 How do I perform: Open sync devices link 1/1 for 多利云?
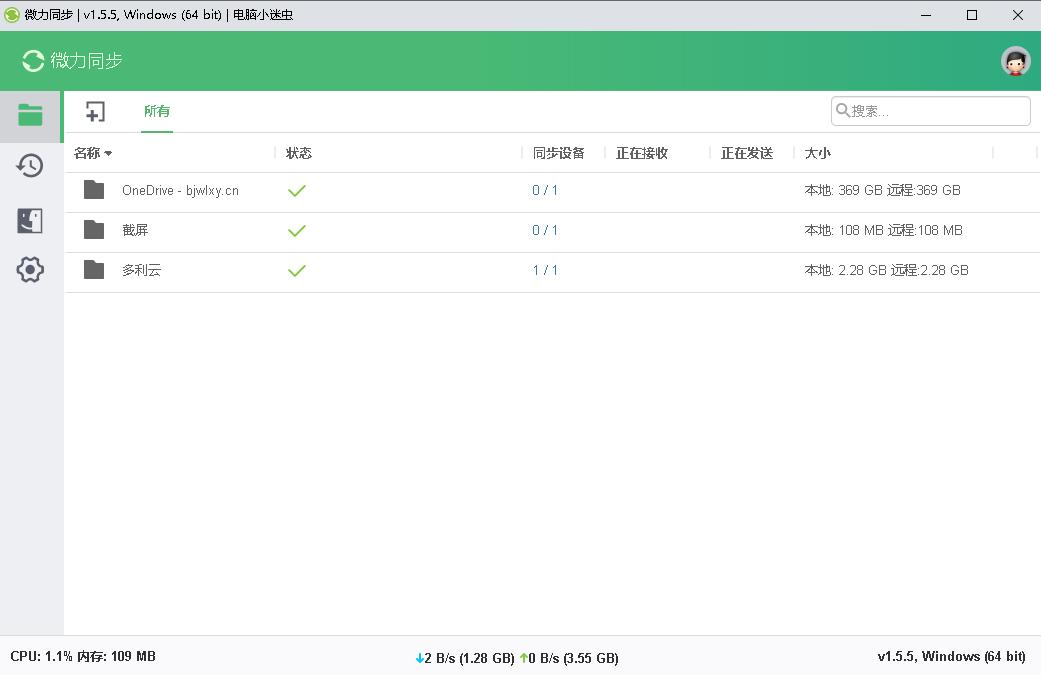click(x=545, y=270)
